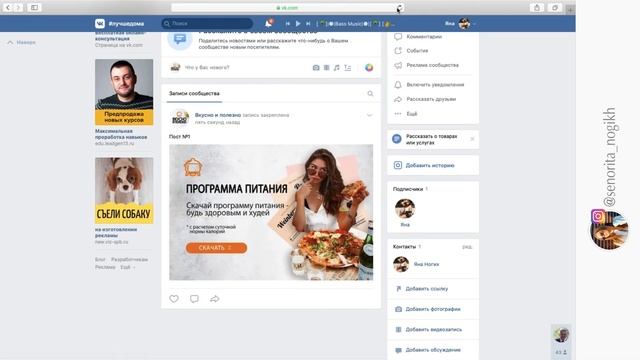Open the chat contact avatar at bottom right
Screen dimensions: 640x360
click(561, 335)
